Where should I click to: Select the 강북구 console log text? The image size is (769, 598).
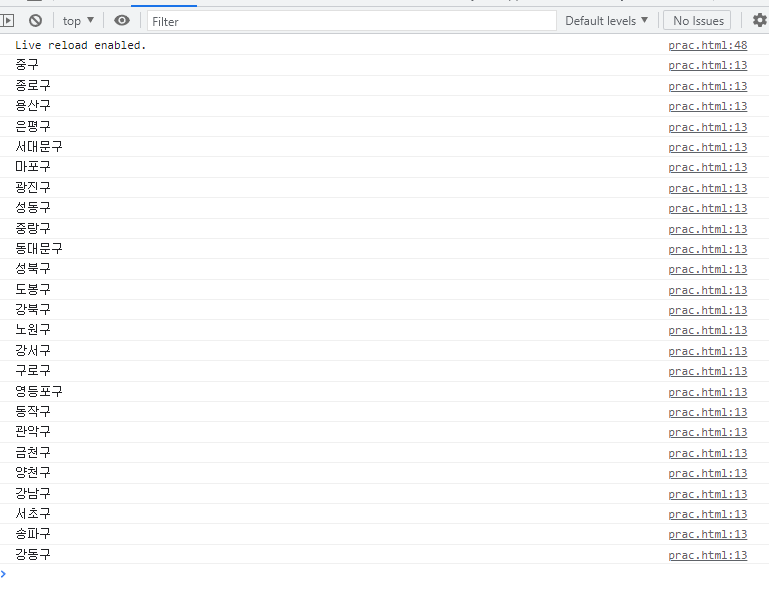click(x=32, y=309)
